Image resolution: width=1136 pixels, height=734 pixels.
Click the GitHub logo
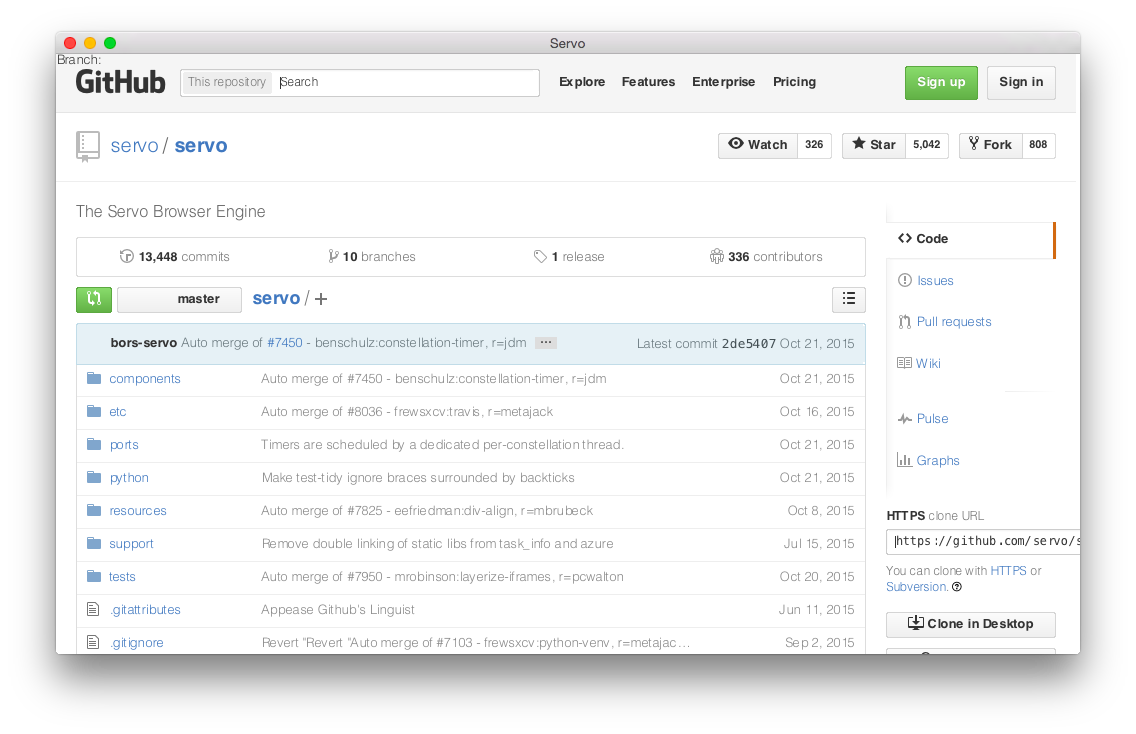point(120,82)
